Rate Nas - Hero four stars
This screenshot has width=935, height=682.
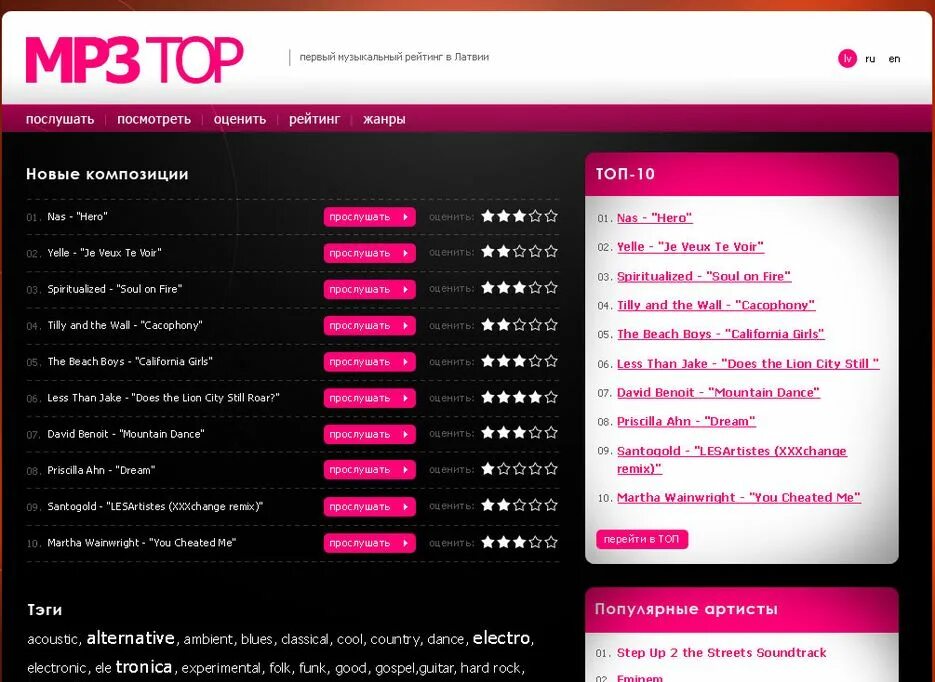pos(535,216)
